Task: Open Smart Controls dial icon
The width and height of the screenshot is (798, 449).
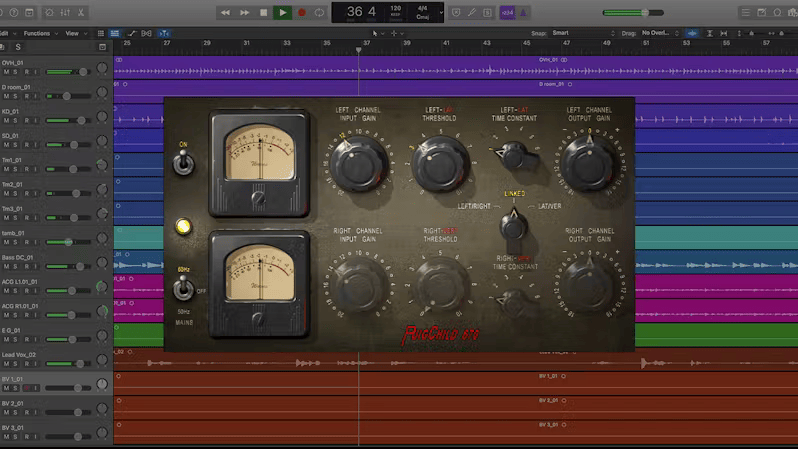Action: coord(49,12)
